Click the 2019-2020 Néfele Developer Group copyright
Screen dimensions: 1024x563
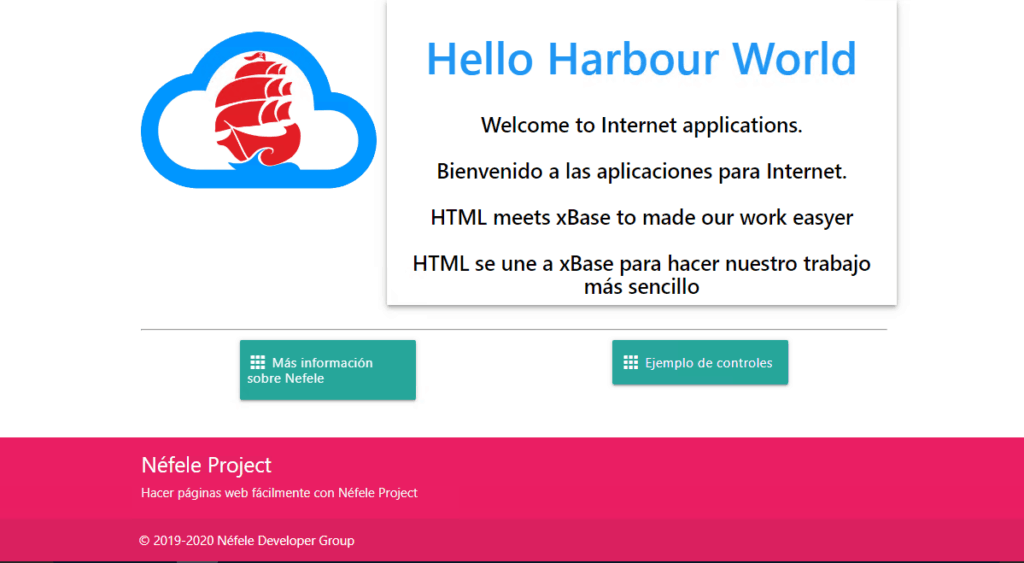point(246,541)
